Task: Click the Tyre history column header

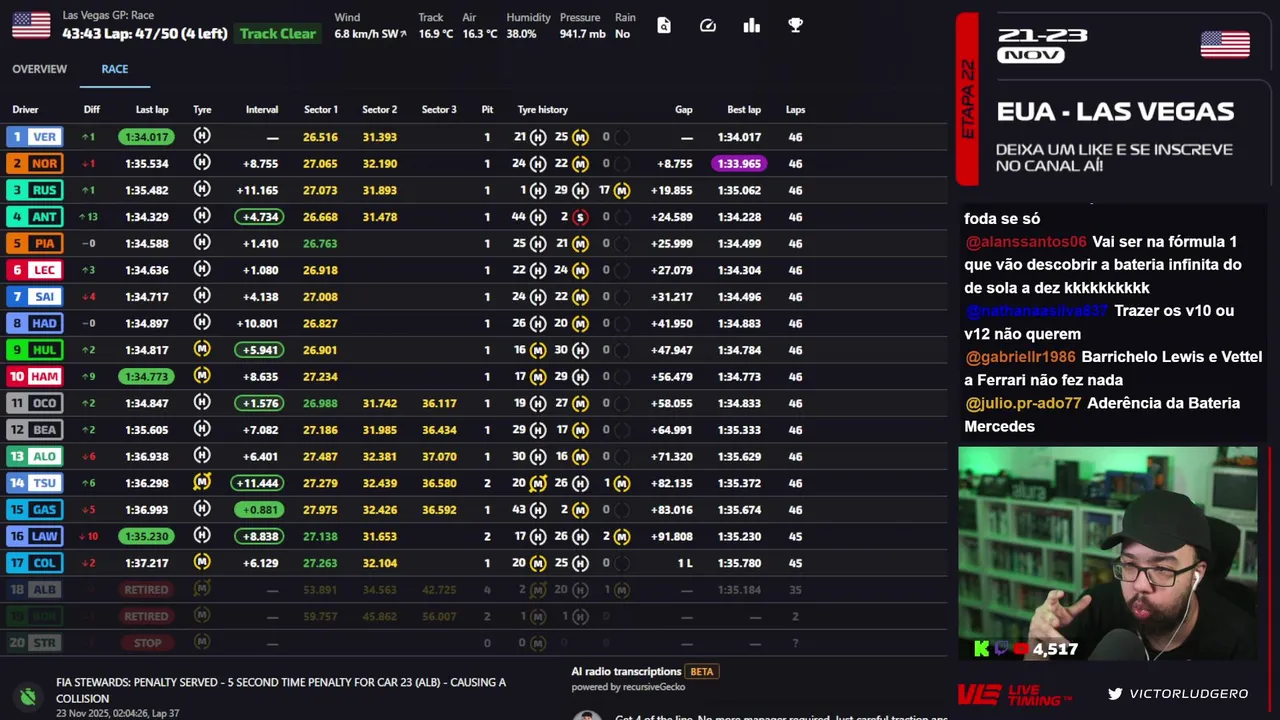Action: click(542, 110)
